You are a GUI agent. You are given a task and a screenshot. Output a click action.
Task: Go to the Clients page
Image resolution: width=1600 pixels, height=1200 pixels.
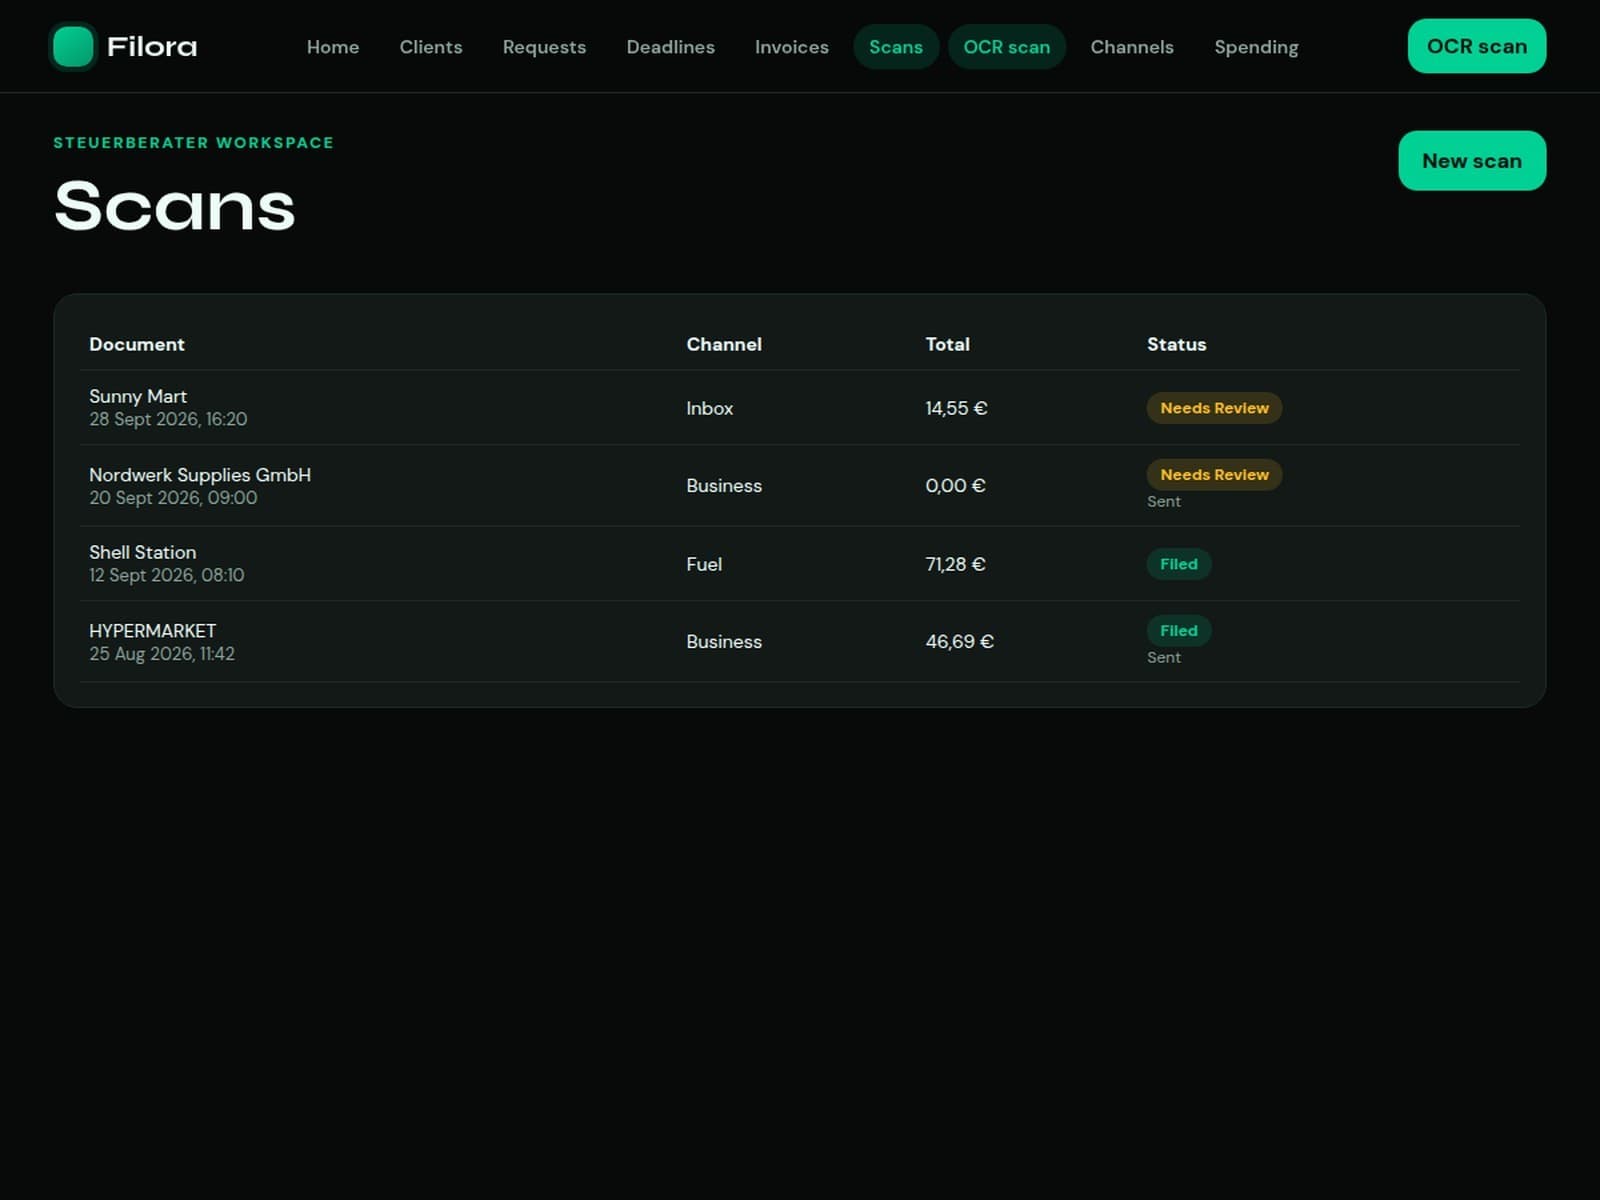coord(431,47)
